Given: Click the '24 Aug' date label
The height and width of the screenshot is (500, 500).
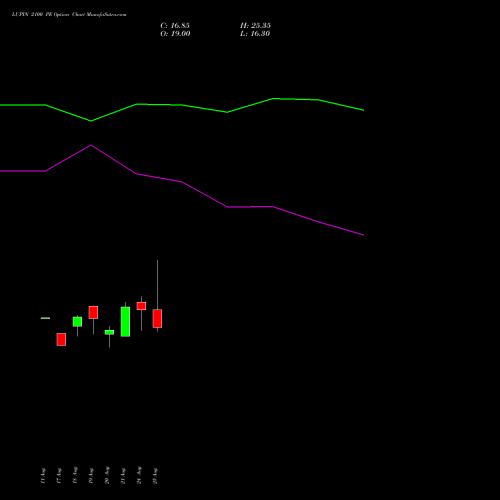Looking at the screenshot, I should (x=139, y=475).
